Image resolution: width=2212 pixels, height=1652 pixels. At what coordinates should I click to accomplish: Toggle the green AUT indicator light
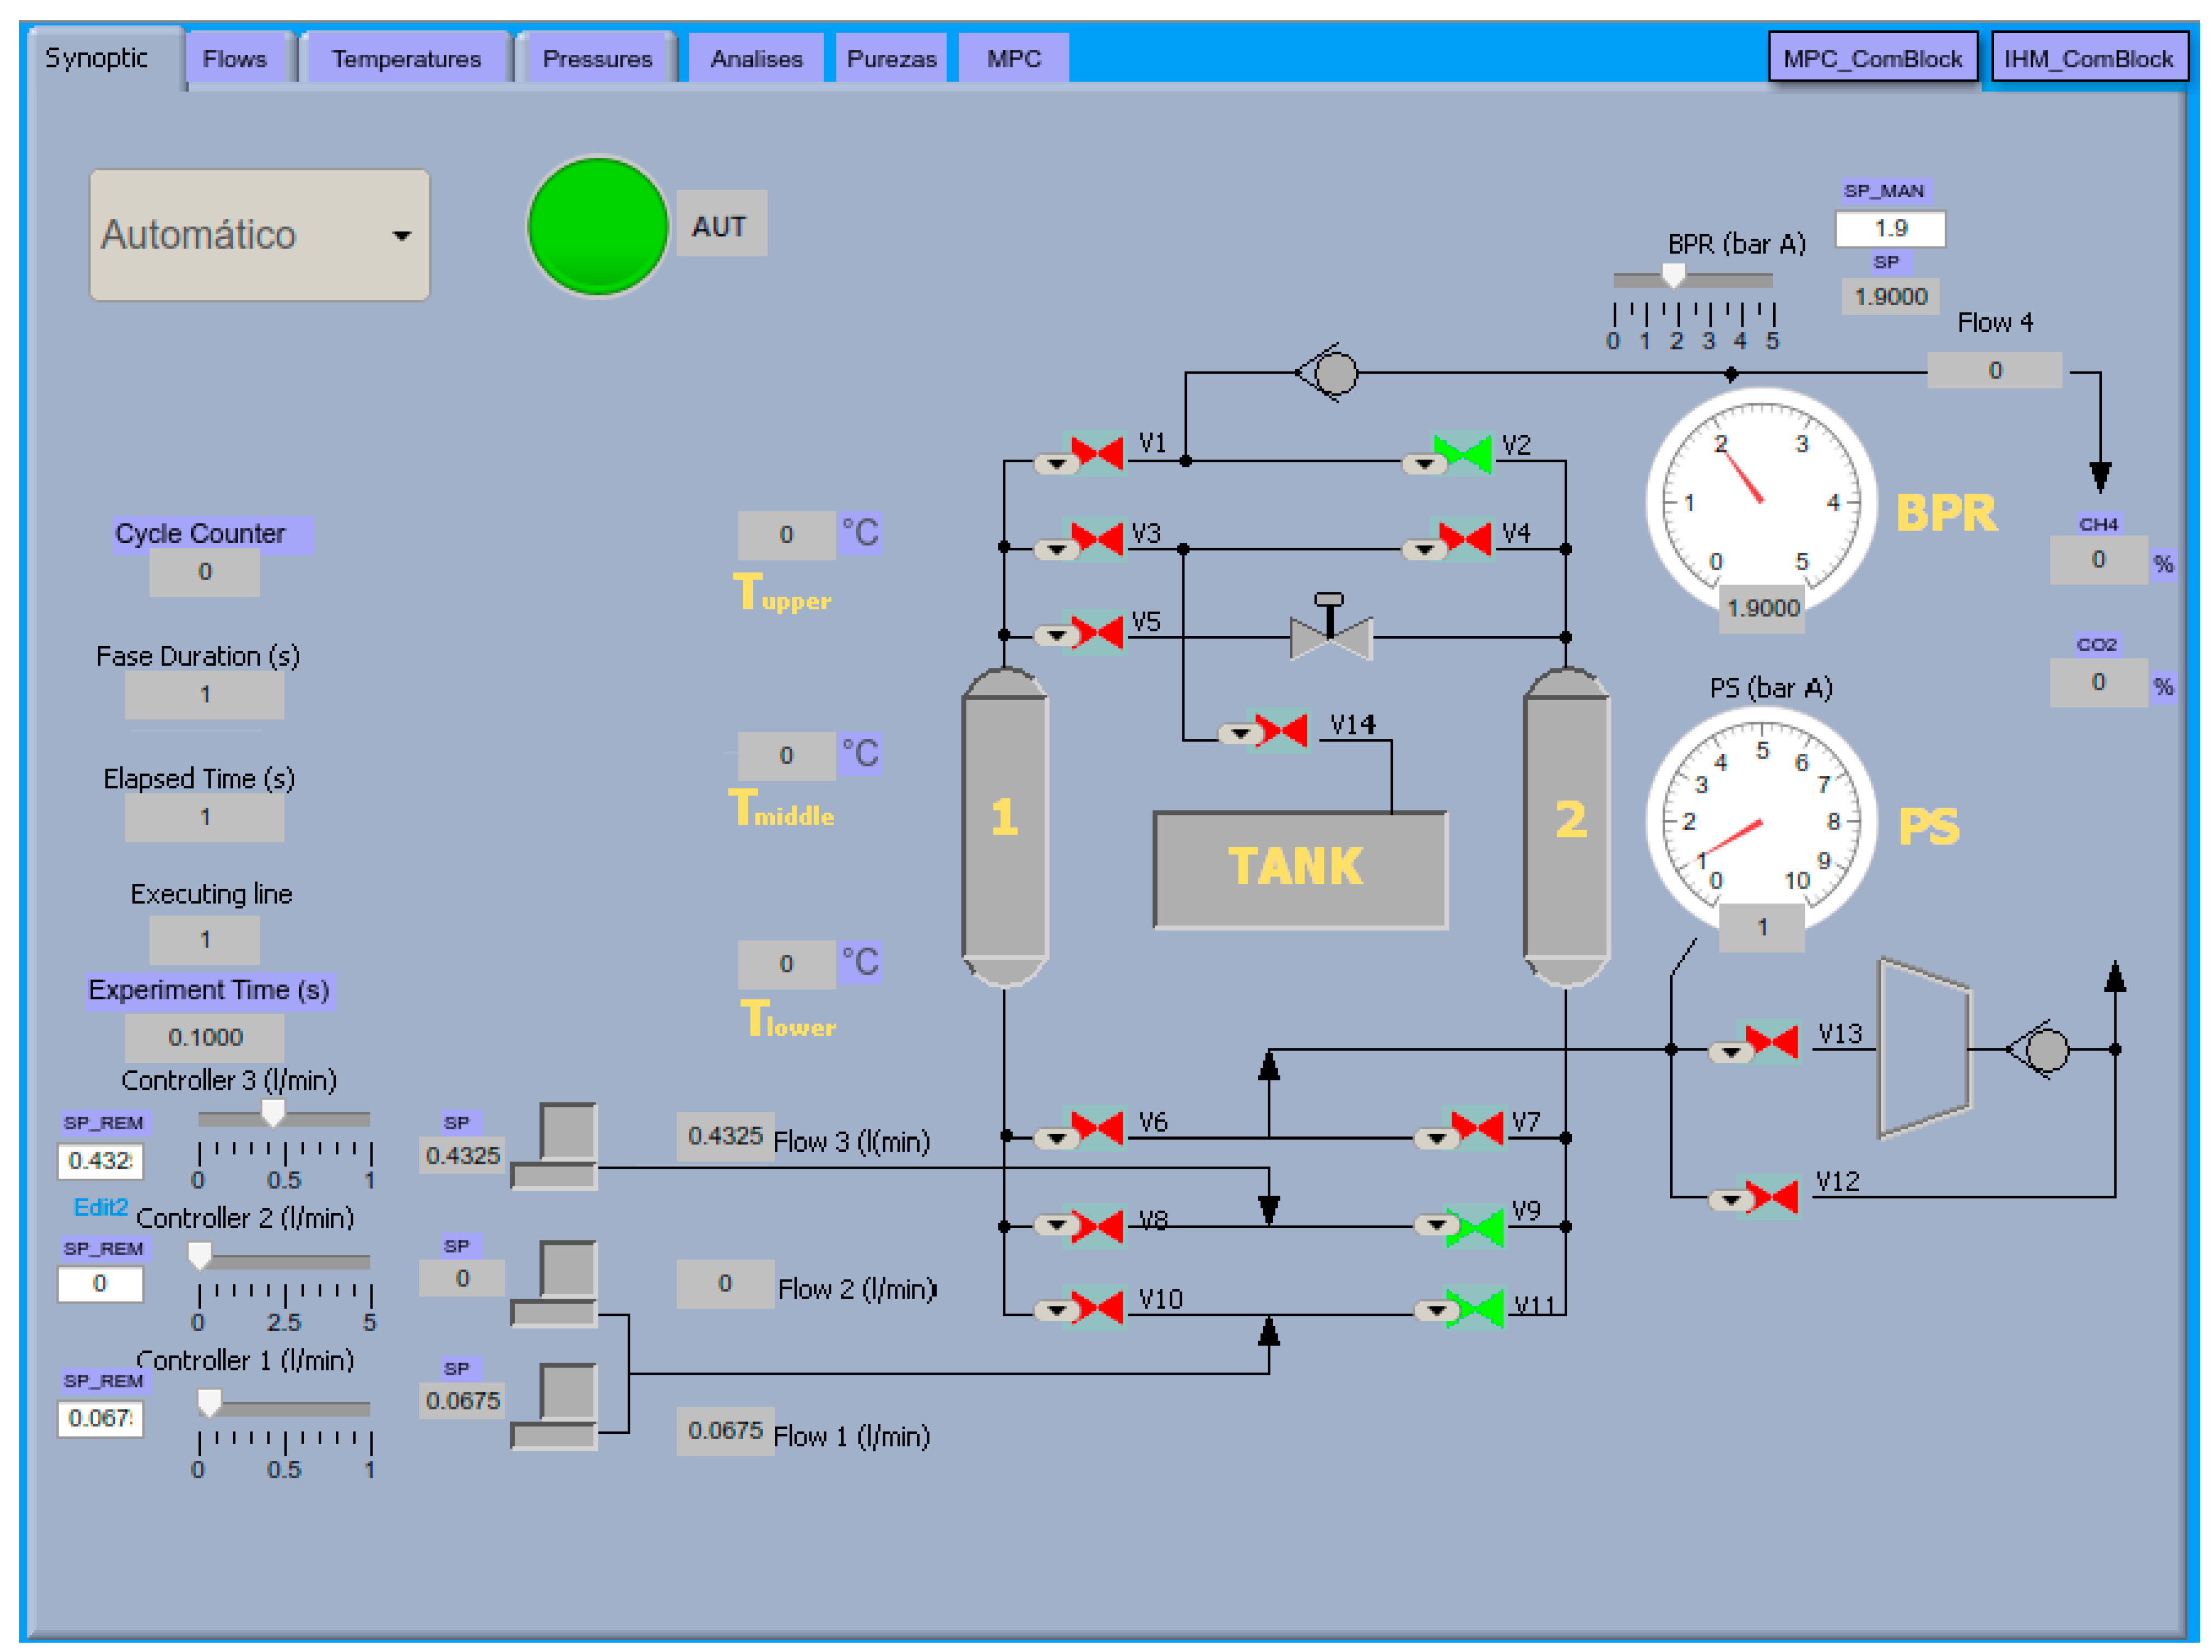coord(597,227)
